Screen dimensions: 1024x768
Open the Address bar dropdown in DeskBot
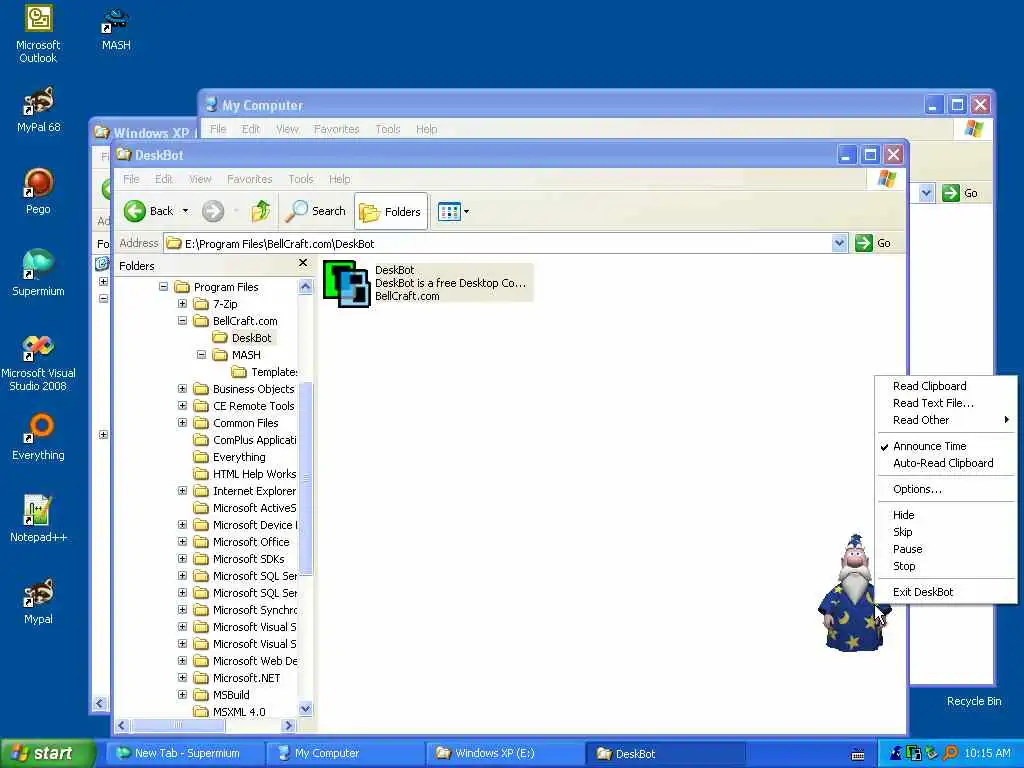[x=839, y=244]
